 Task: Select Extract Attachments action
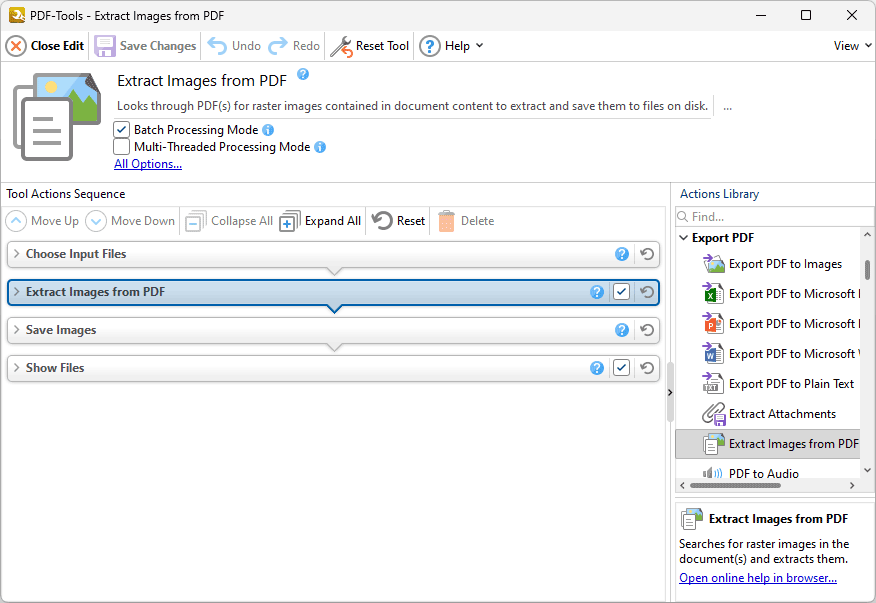pyautogui.click(x=769, y=414)
